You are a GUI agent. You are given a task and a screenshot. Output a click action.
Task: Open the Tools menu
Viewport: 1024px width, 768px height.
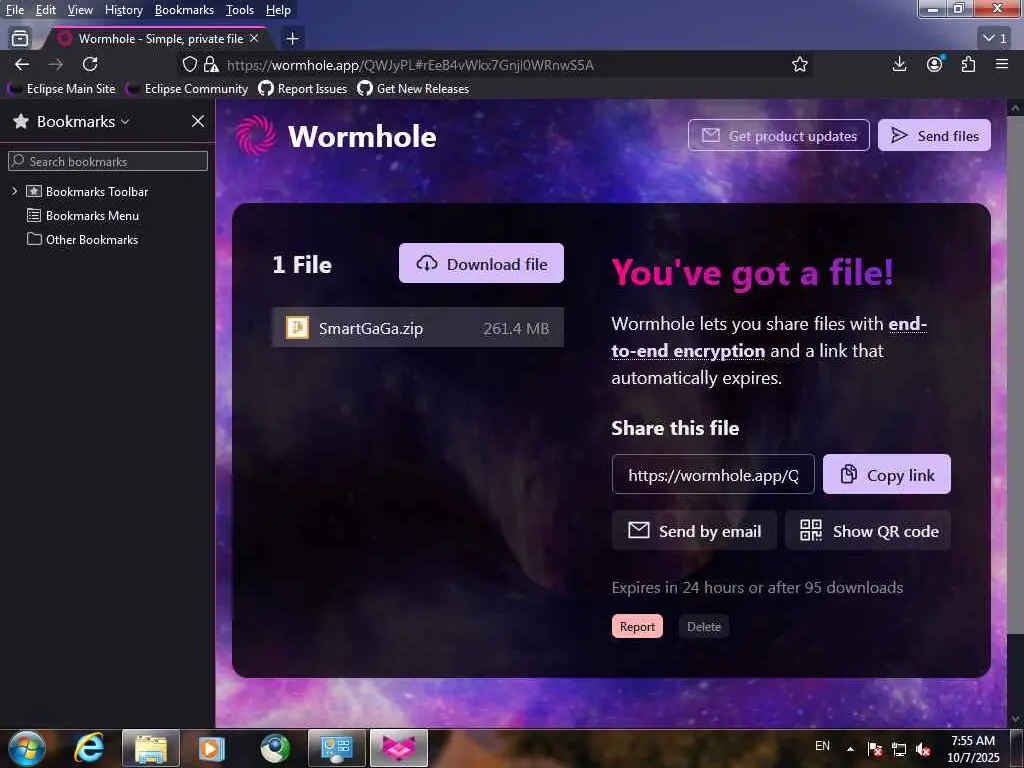(x=240, y=10)
